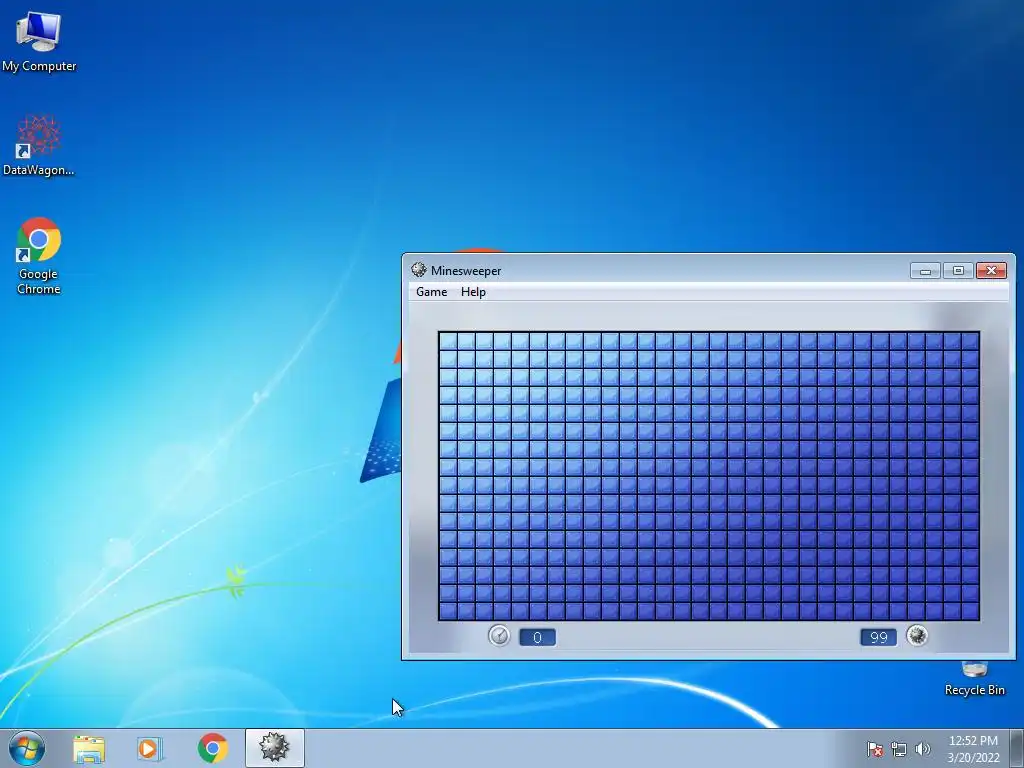Reveal the bottom-right corner tile of the minefield
Screen dimensions: 1024x768
(x=970, y=611)
